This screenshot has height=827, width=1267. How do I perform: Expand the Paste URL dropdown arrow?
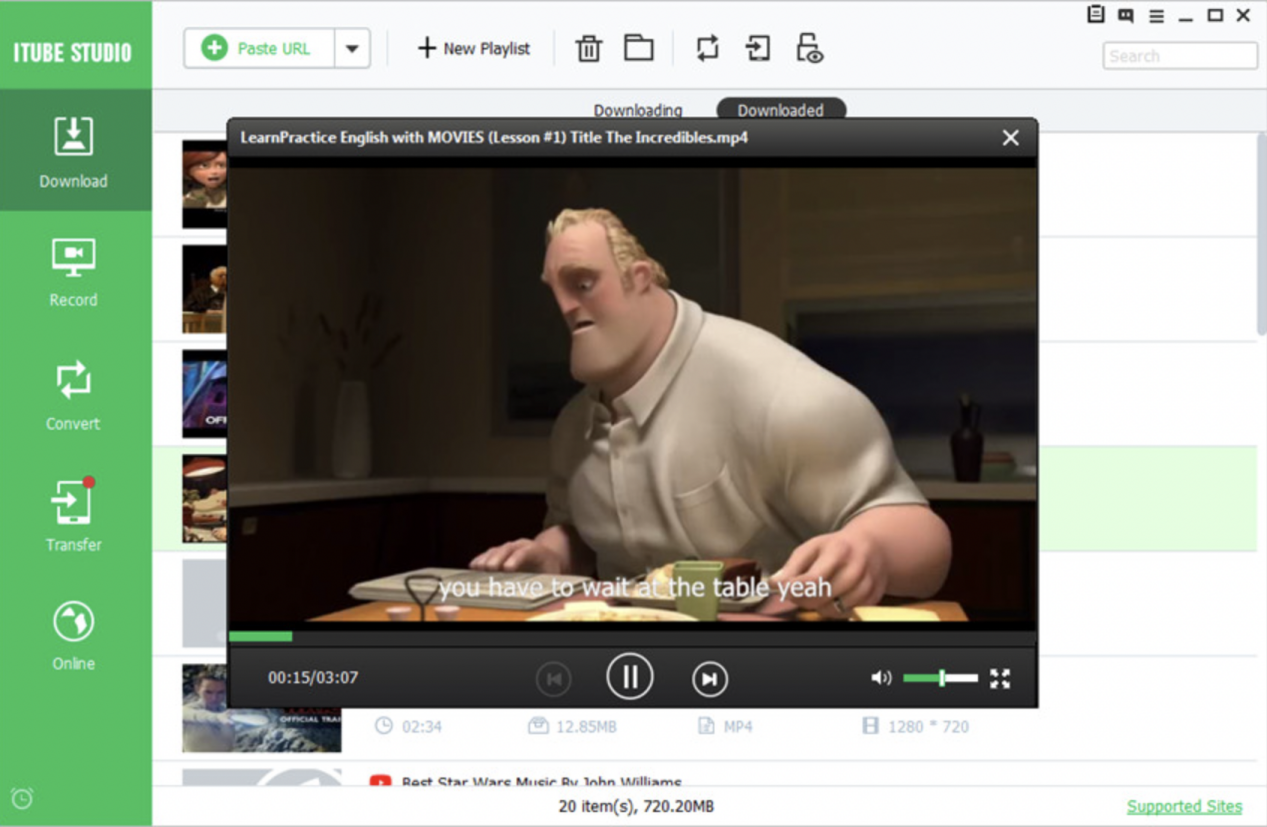point(352,48)
